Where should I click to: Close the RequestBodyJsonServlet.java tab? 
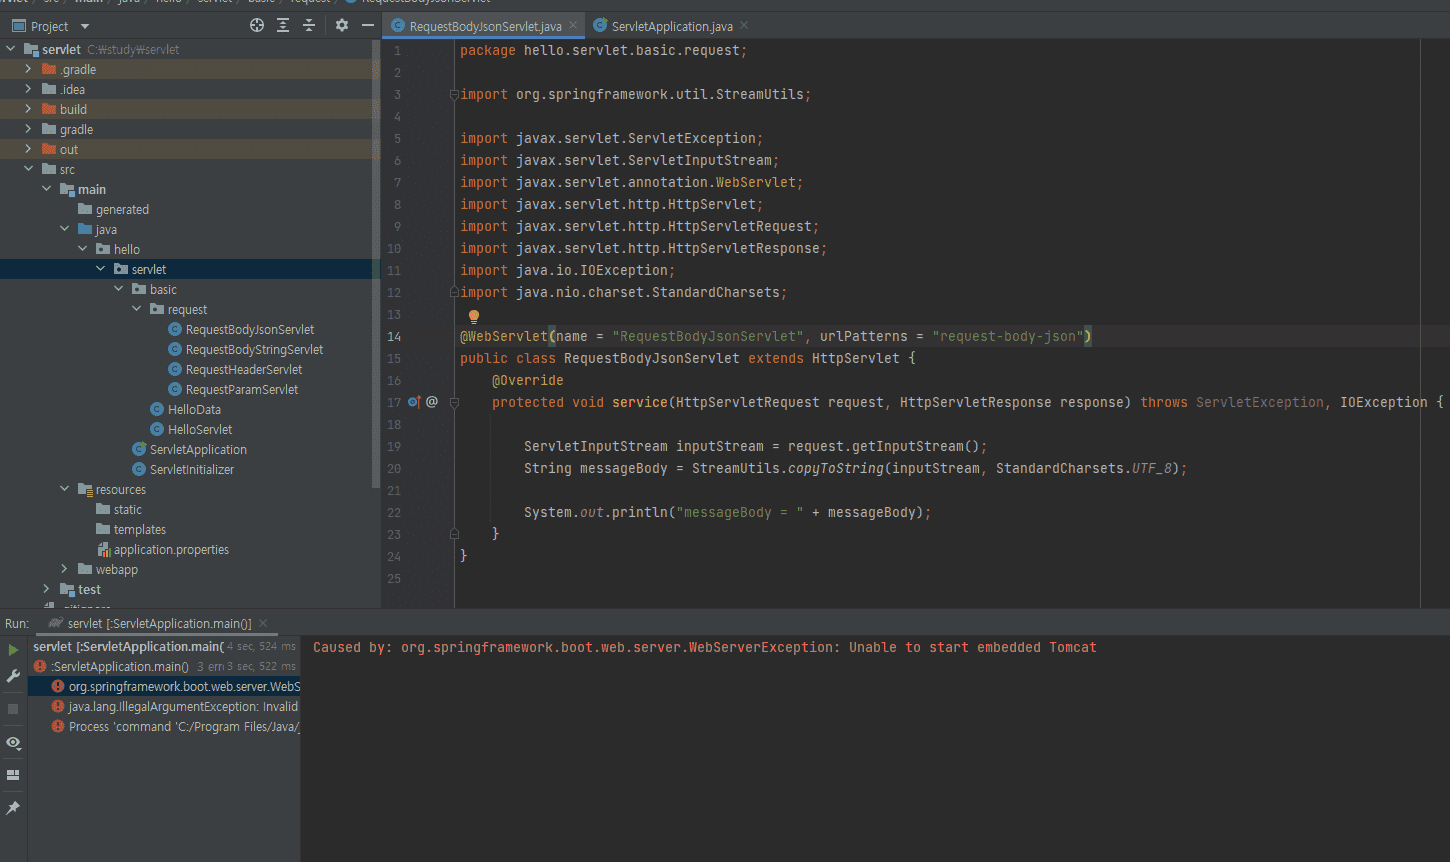(574, 26)
